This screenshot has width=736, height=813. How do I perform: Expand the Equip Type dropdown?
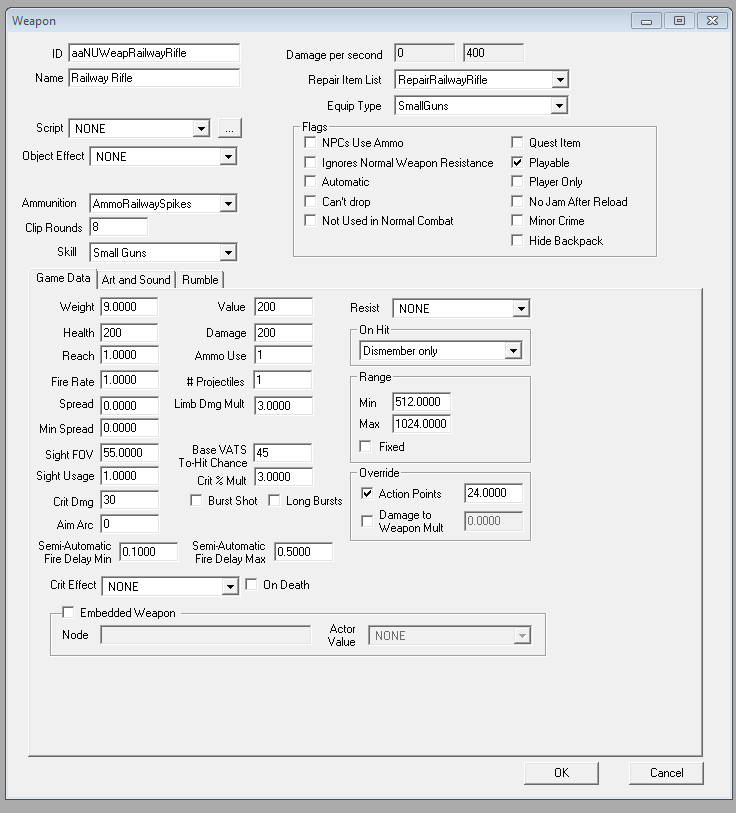click(x=559, y=106)
